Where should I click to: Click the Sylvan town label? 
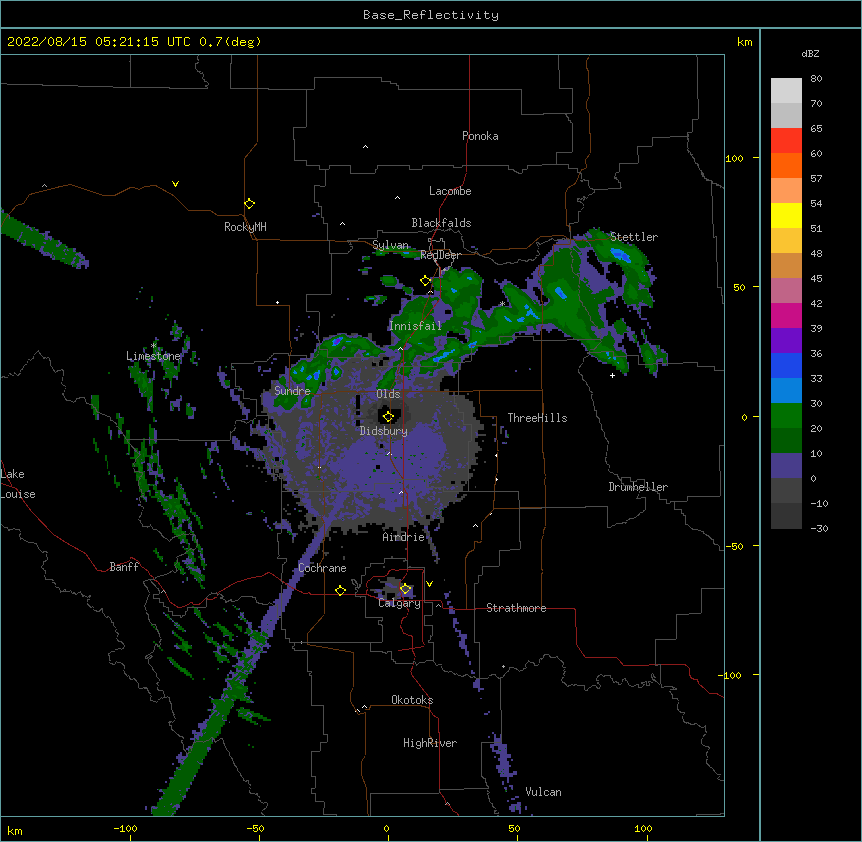pos(390,245)
